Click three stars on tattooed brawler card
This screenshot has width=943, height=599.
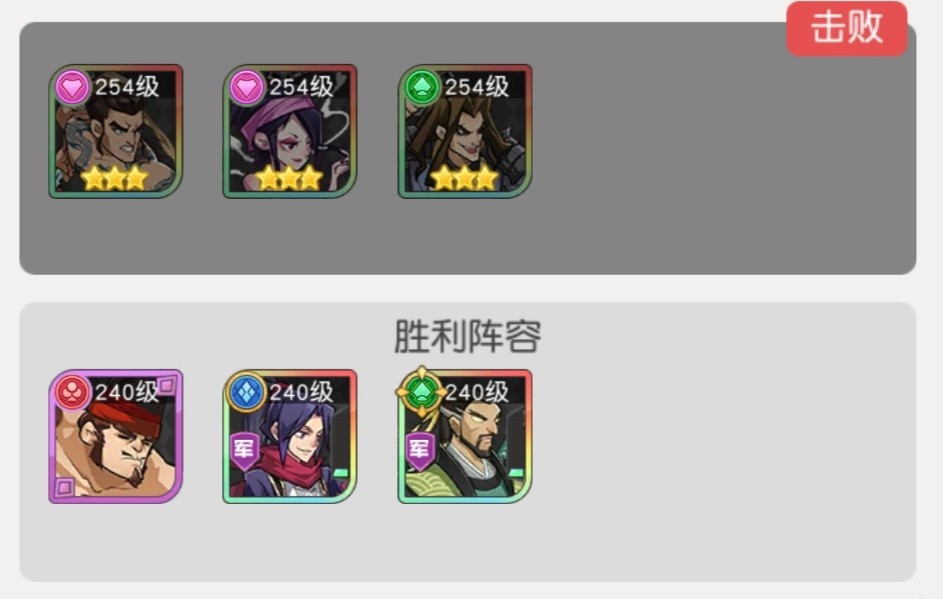(114, 178)
